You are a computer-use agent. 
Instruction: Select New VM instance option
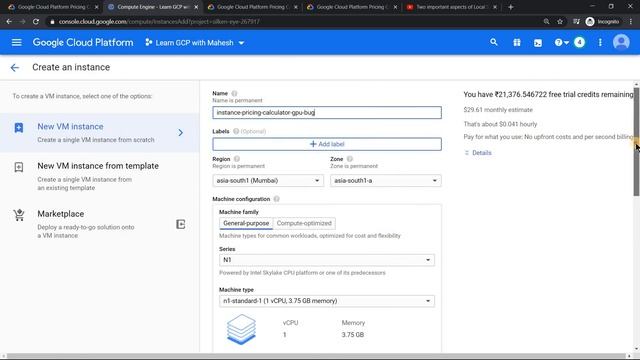(x=100, y=133)
